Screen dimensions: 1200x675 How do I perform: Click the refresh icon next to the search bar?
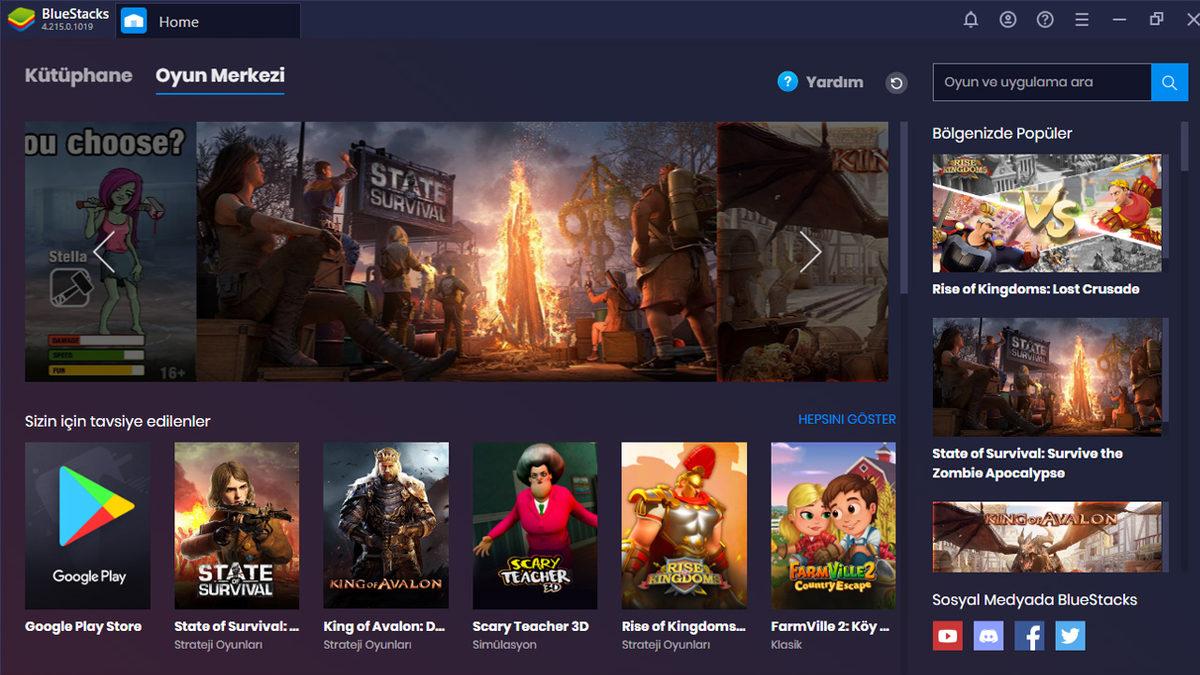point(896,83)
